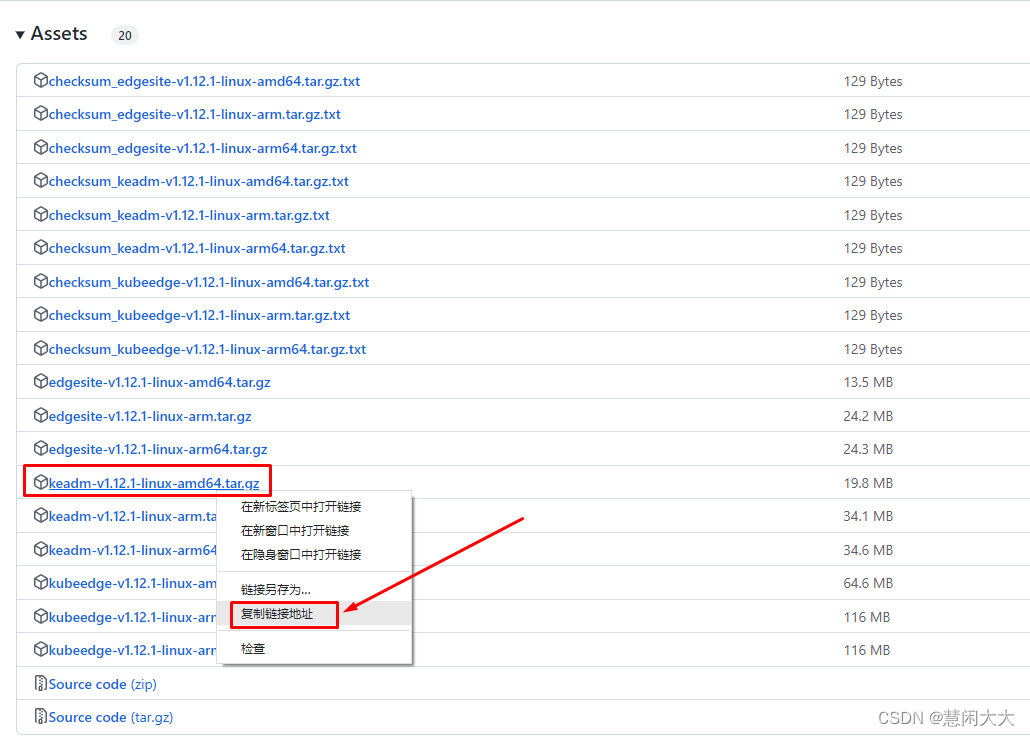Open checksum_edgesite-v1.12.1-linux-arm64.tar.gz.txt link
Viewport: 1030px width, 736px height.
(202, 148)
